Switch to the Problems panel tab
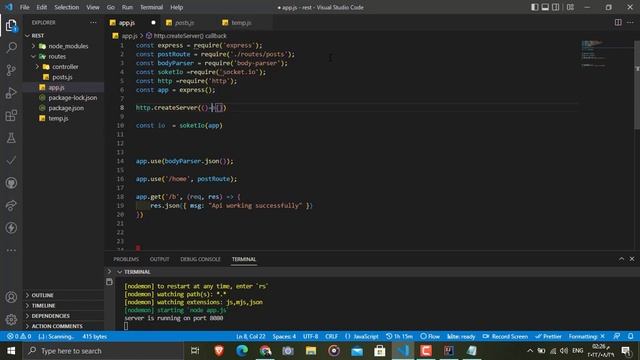This screenshot has width=640, height=360. [126, 259]
